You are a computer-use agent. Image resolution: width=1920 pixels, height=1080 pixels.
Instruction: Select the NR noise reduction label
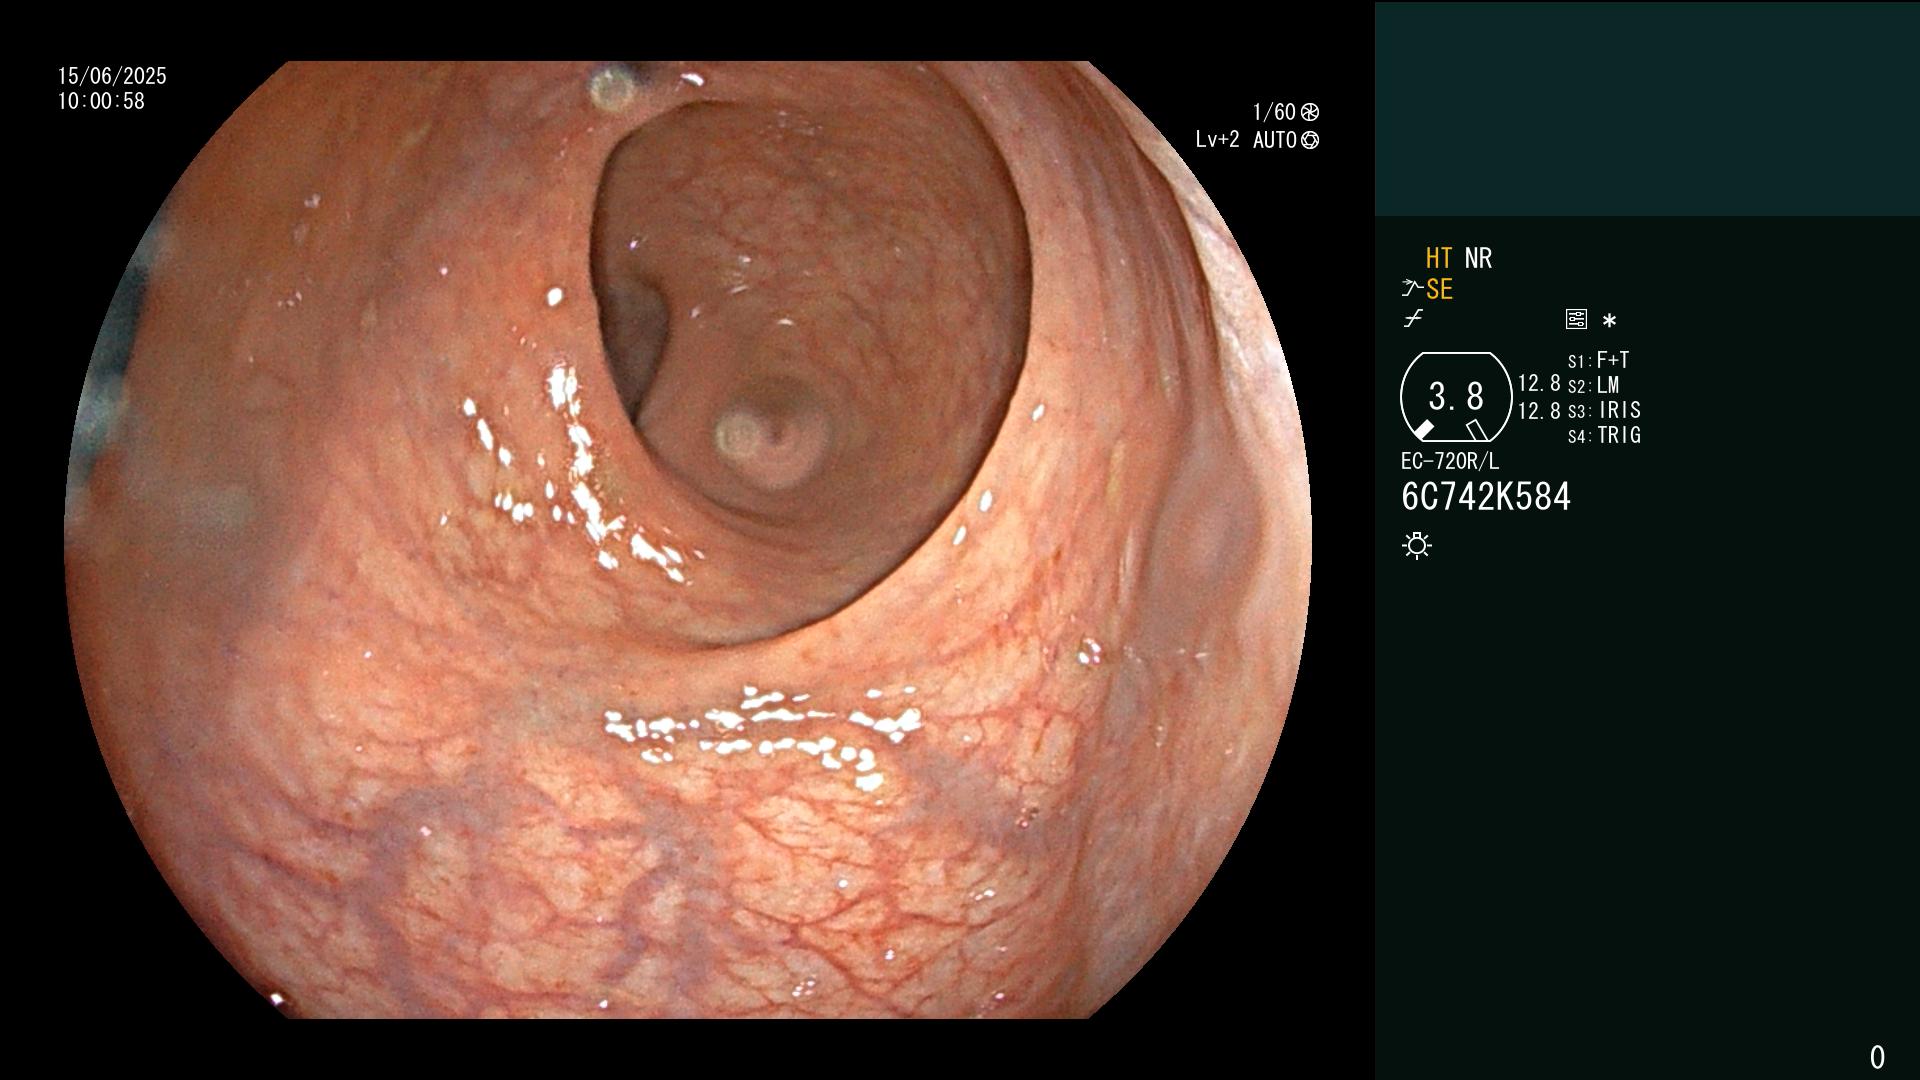click(1478, 258)
